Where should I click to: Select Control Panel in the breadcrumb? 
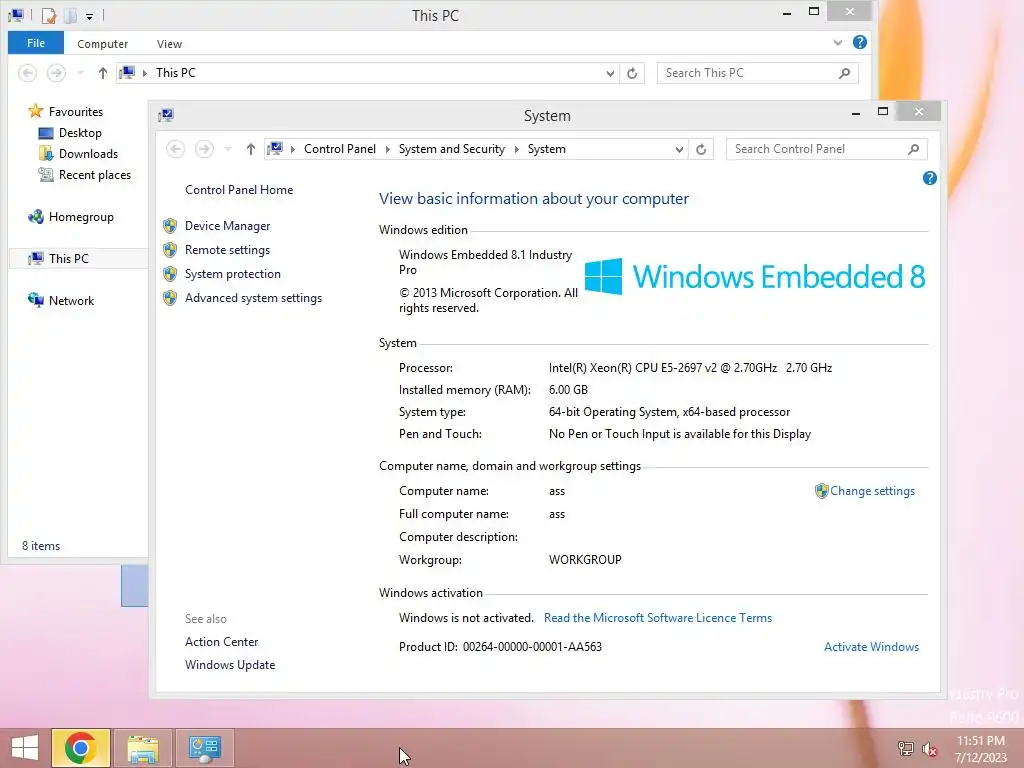[x=340, y=150]
